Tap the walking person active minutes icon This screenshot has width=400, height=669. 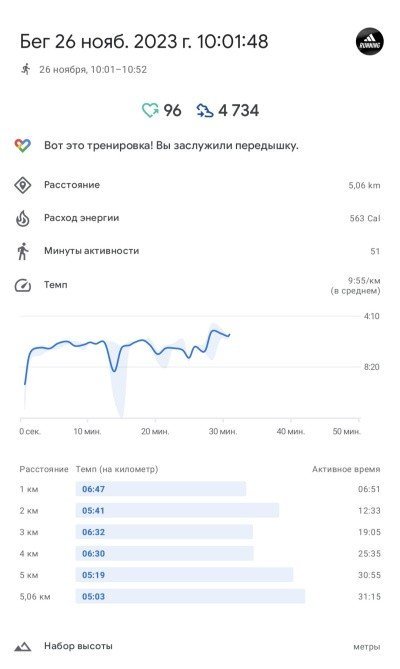pos(23,251)
